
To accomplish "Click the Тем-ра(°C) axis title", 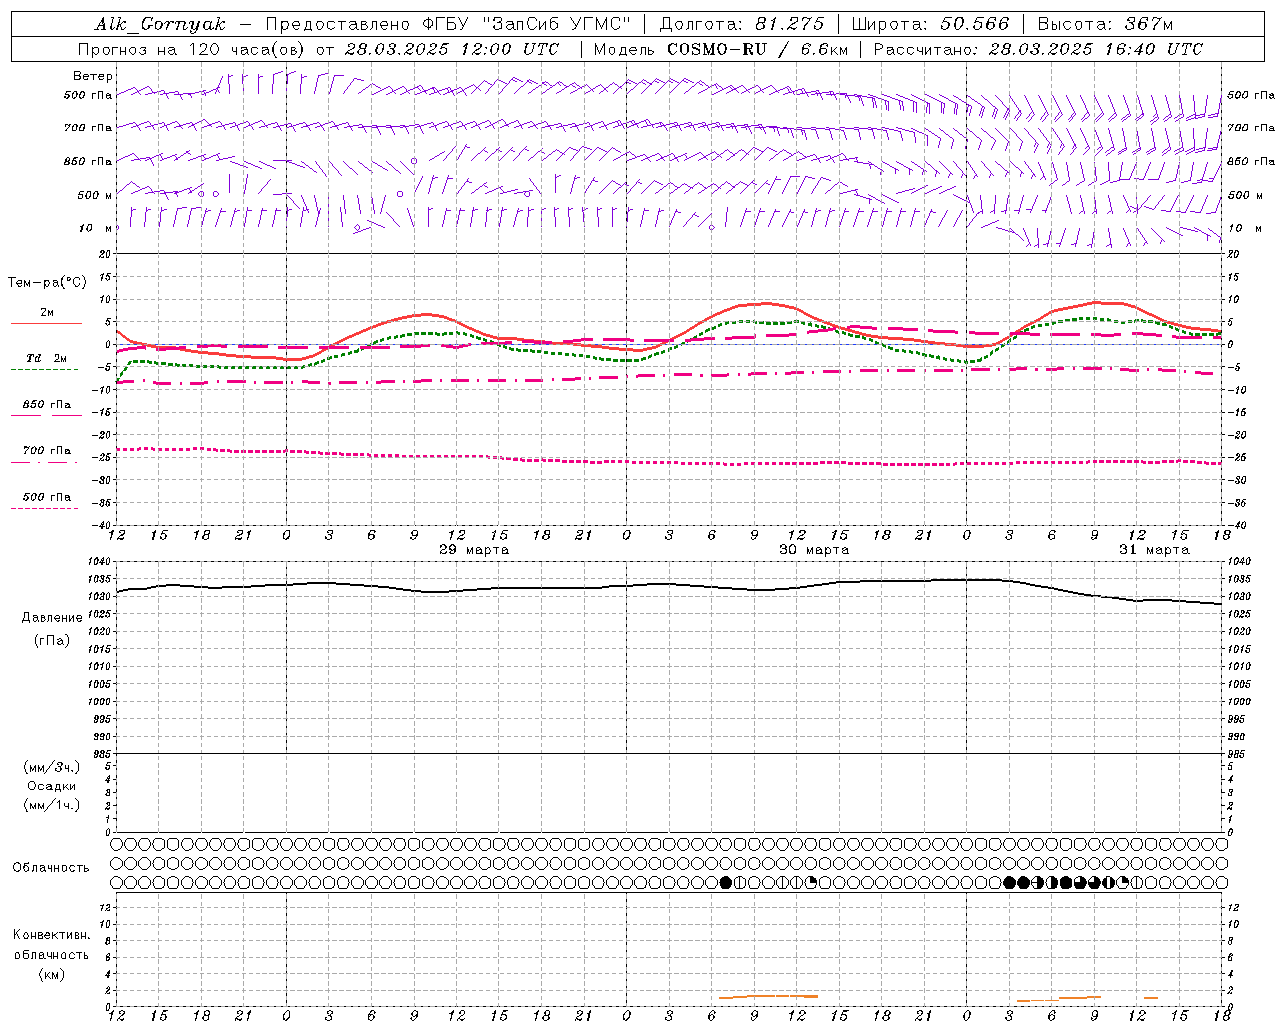I will 47,283.
